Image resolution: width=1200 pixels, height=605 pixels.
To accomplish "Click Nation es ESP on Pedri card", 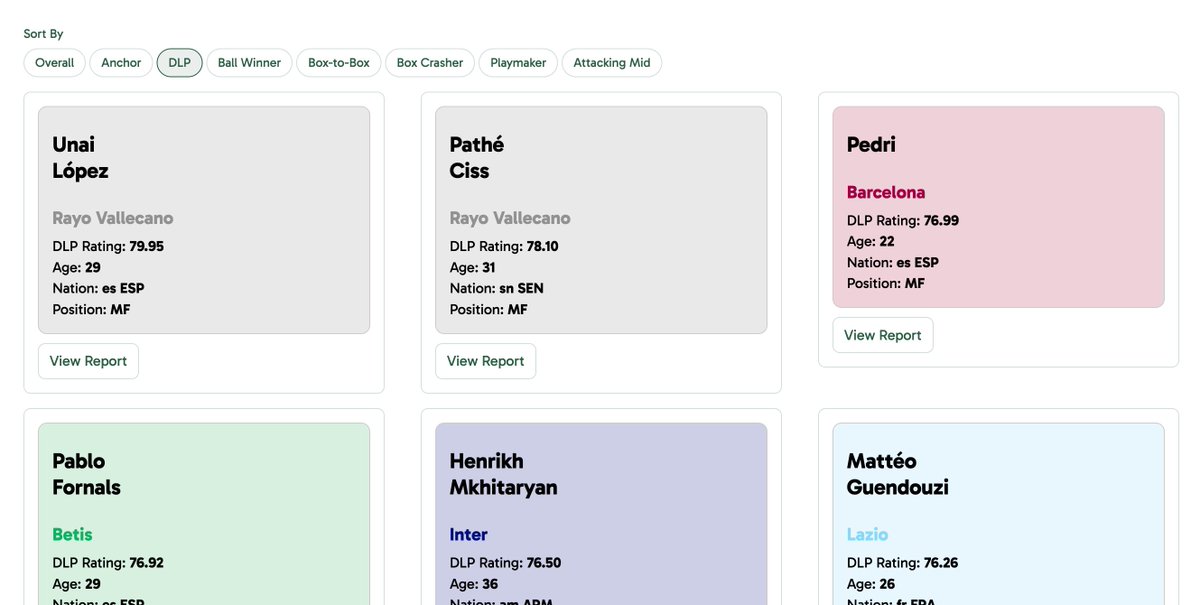I will [893, 262].
